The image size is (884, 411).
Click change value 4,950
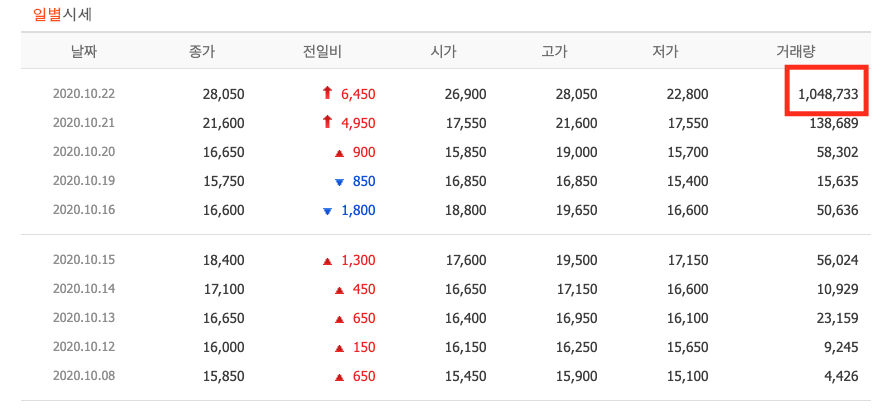coord(359,123)
